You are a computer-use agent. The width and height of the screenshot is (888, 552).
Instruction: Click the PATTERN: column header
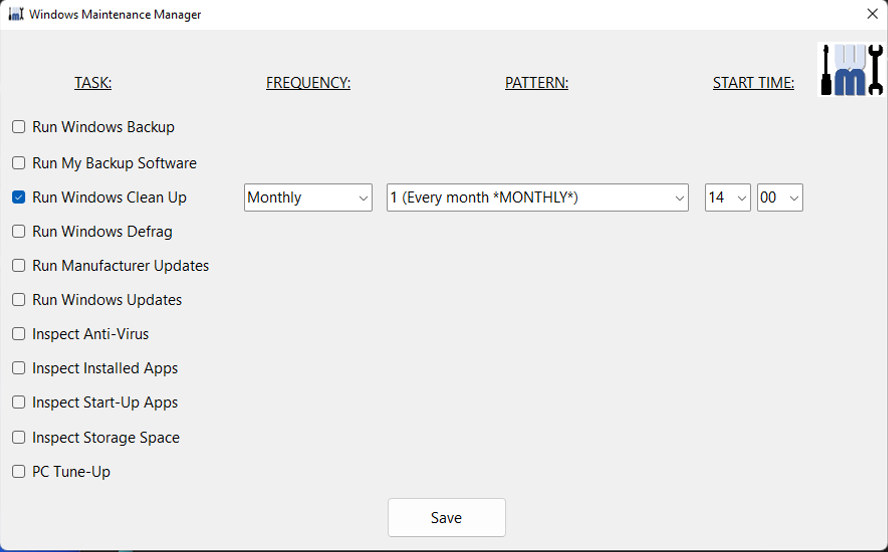point(536,83)
